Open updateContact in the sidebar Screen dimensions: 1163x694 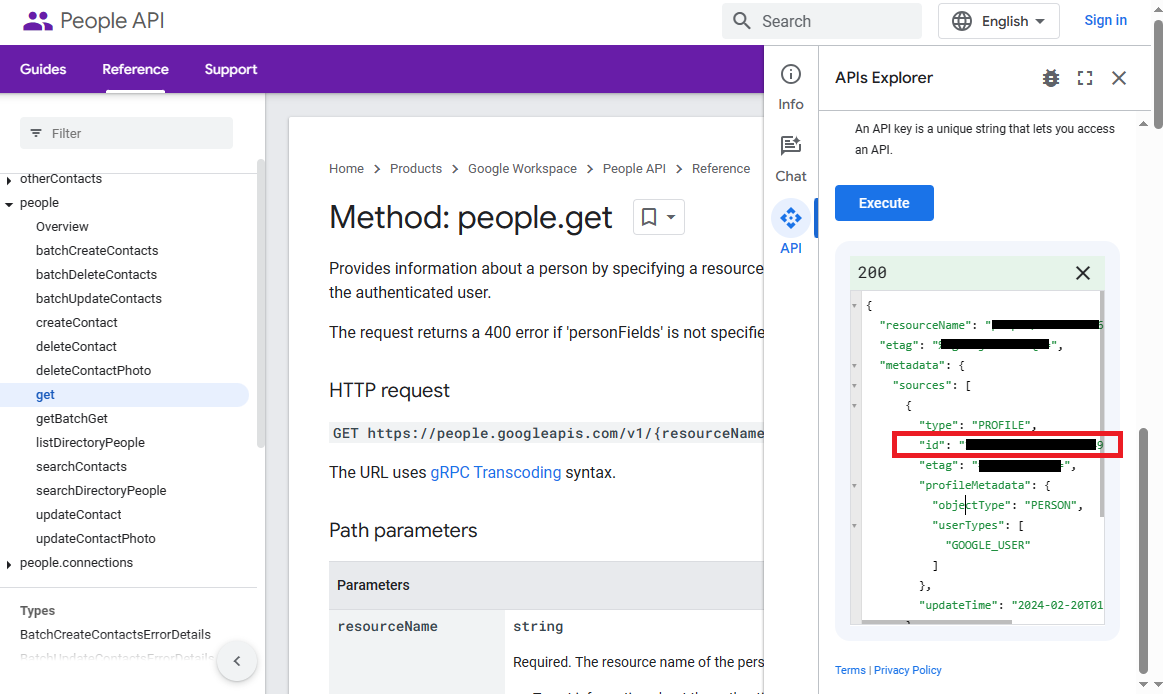[x=79, y=515]
